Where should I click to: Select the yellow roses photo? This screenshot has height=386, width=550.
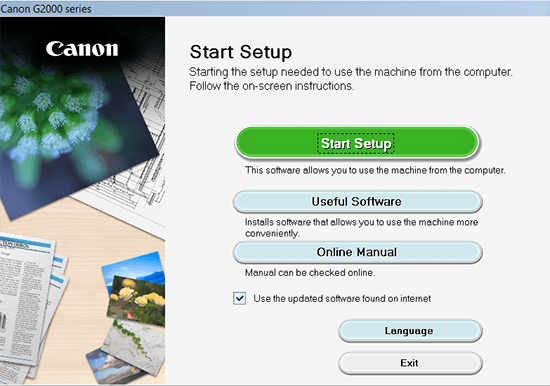click(137, 300)
